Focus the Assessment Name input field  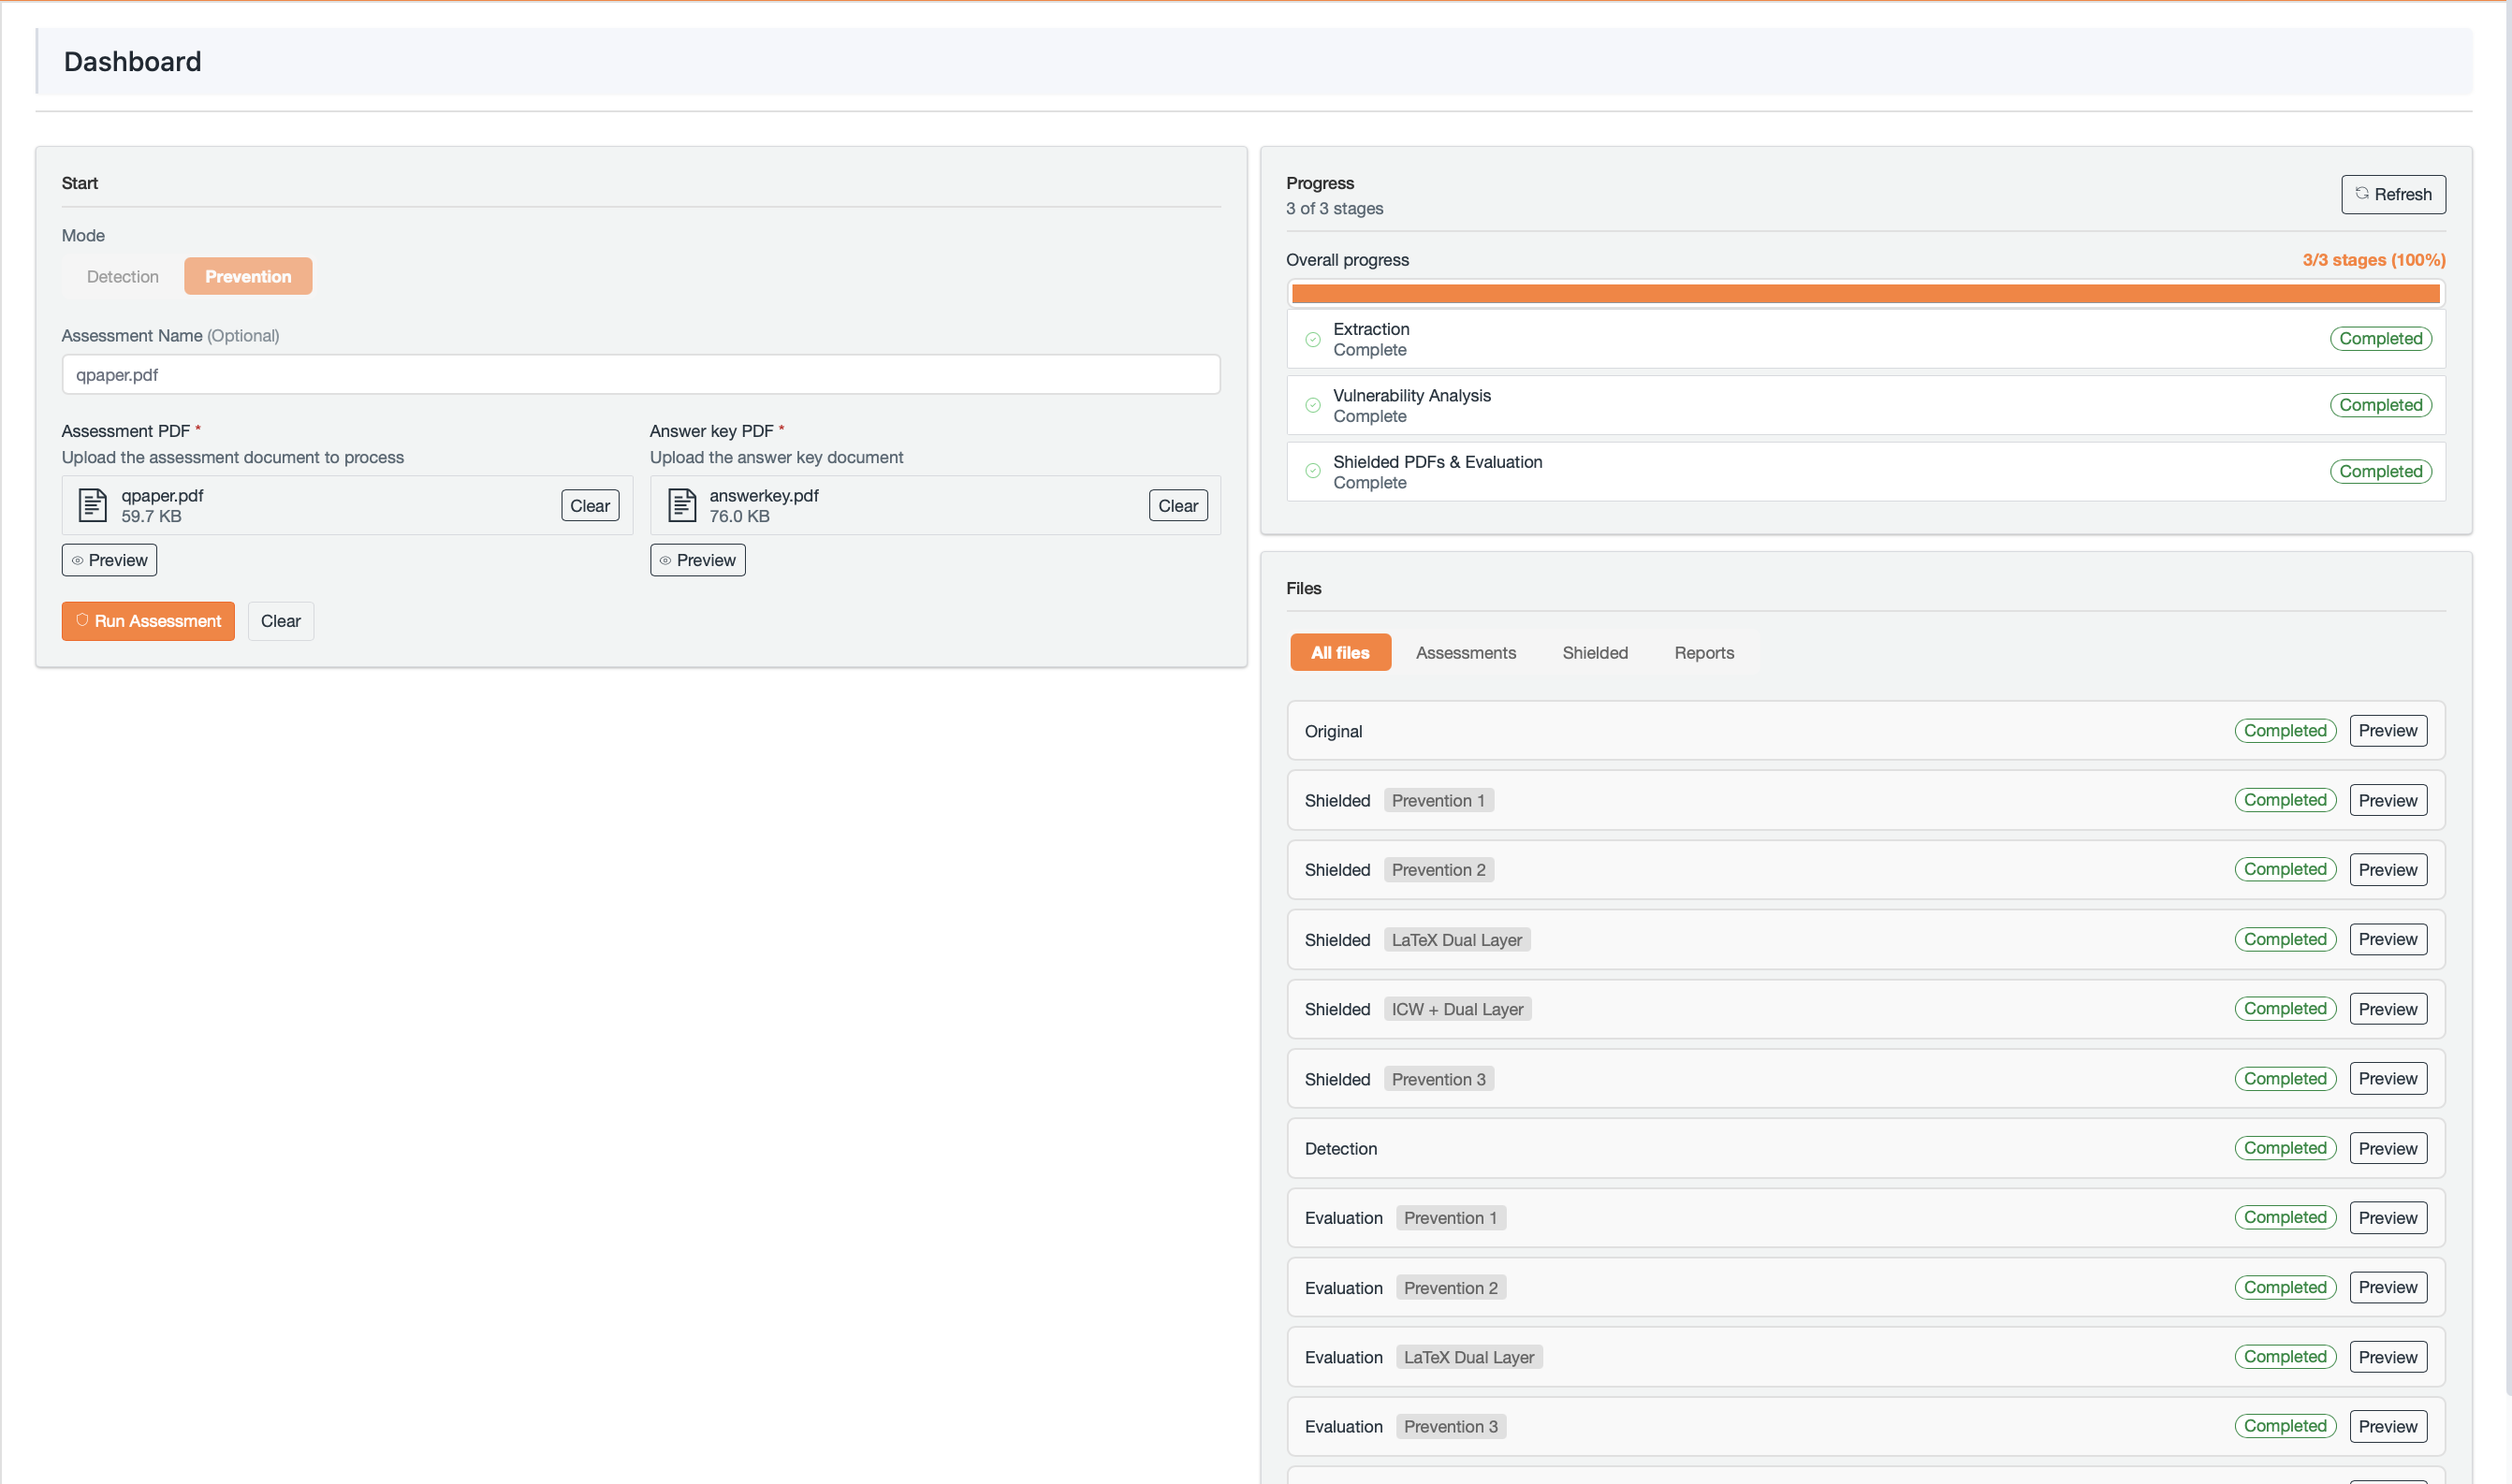click(640, 374)
